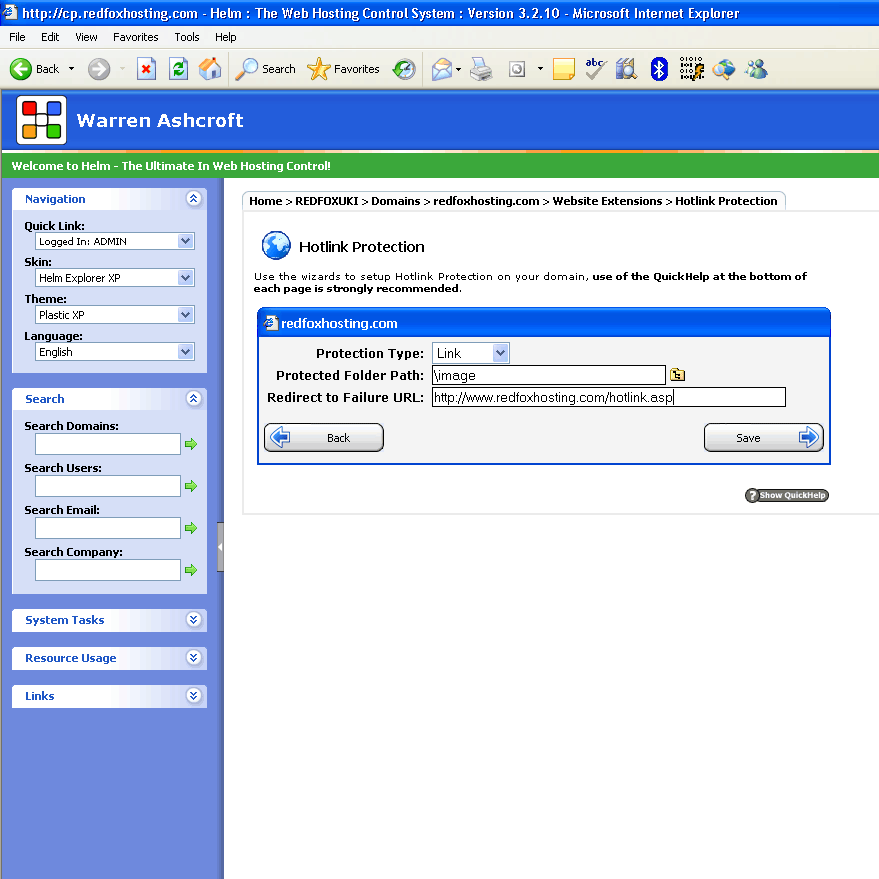The image size is (879, 879).
Task: Click the Search Domains input field
Action: coord(108,444)
